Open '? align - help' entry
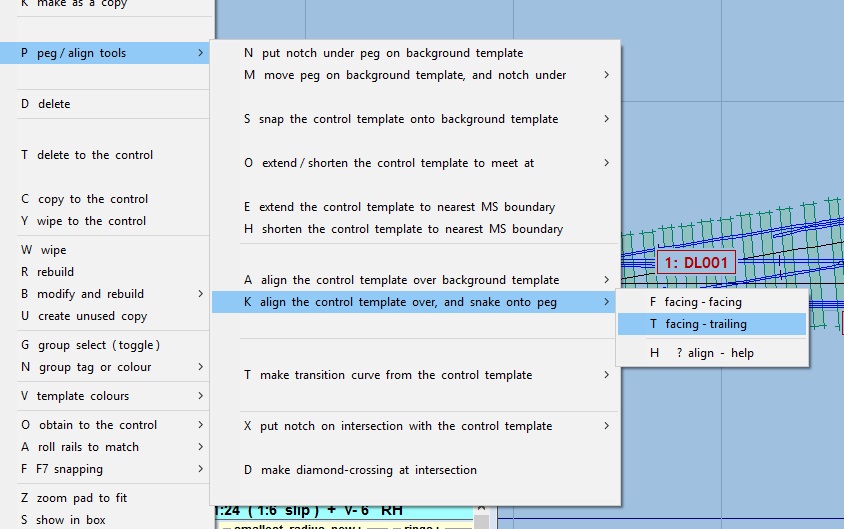The height and width of the screenshot is (529, 844). 708,353
